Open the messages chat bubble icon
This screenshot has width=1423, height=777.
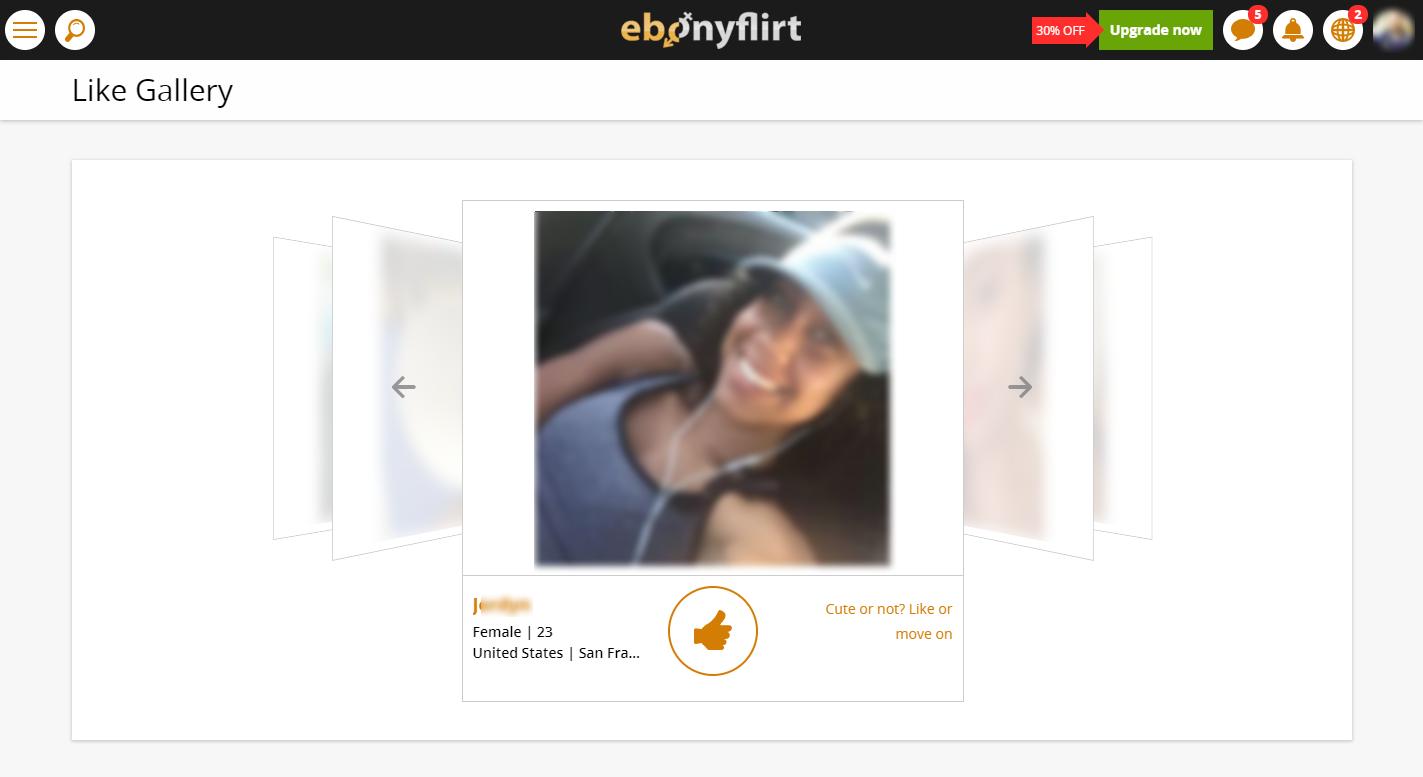click(1243, 30)
